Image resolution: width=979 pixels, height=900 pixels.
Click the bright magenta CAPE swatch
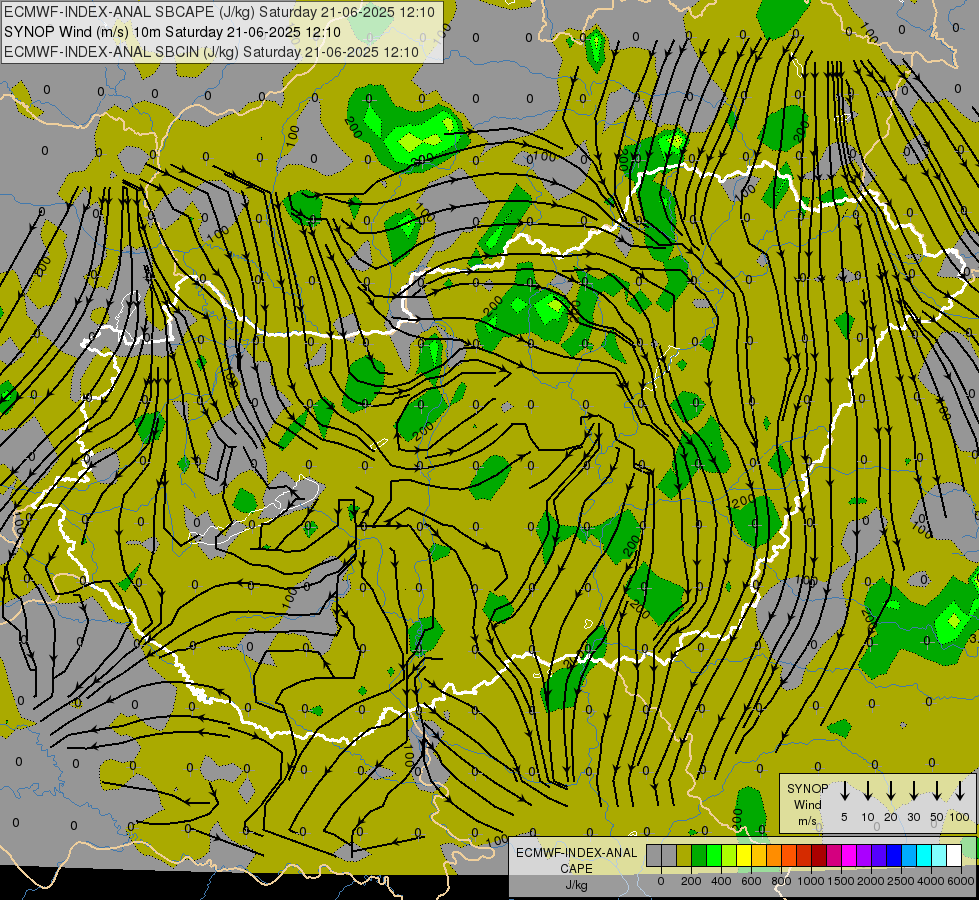[x=850, y=855]
